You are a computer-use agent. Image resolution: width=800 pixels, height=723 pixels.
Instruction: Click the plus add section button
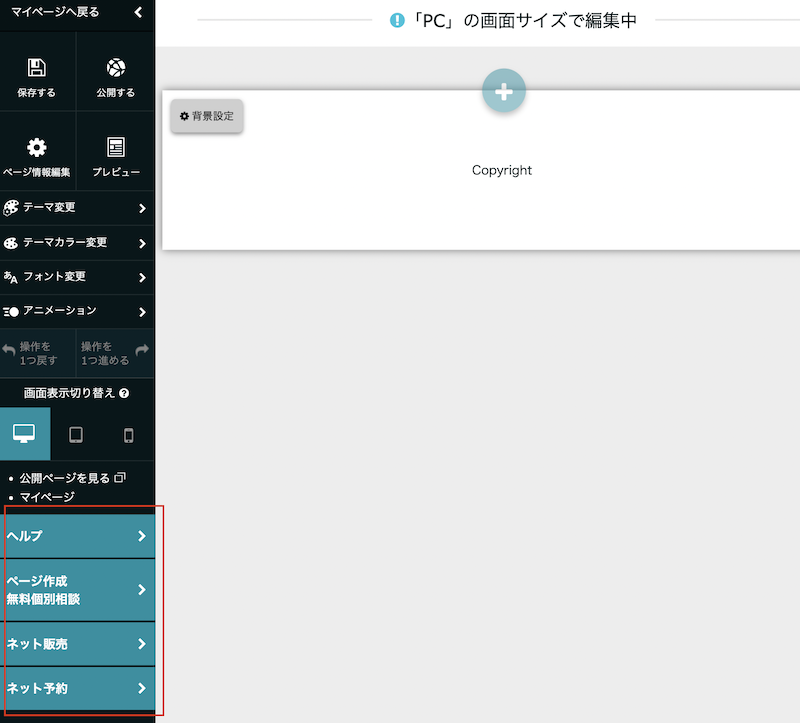pyautogui.click(x=504, y=91)
